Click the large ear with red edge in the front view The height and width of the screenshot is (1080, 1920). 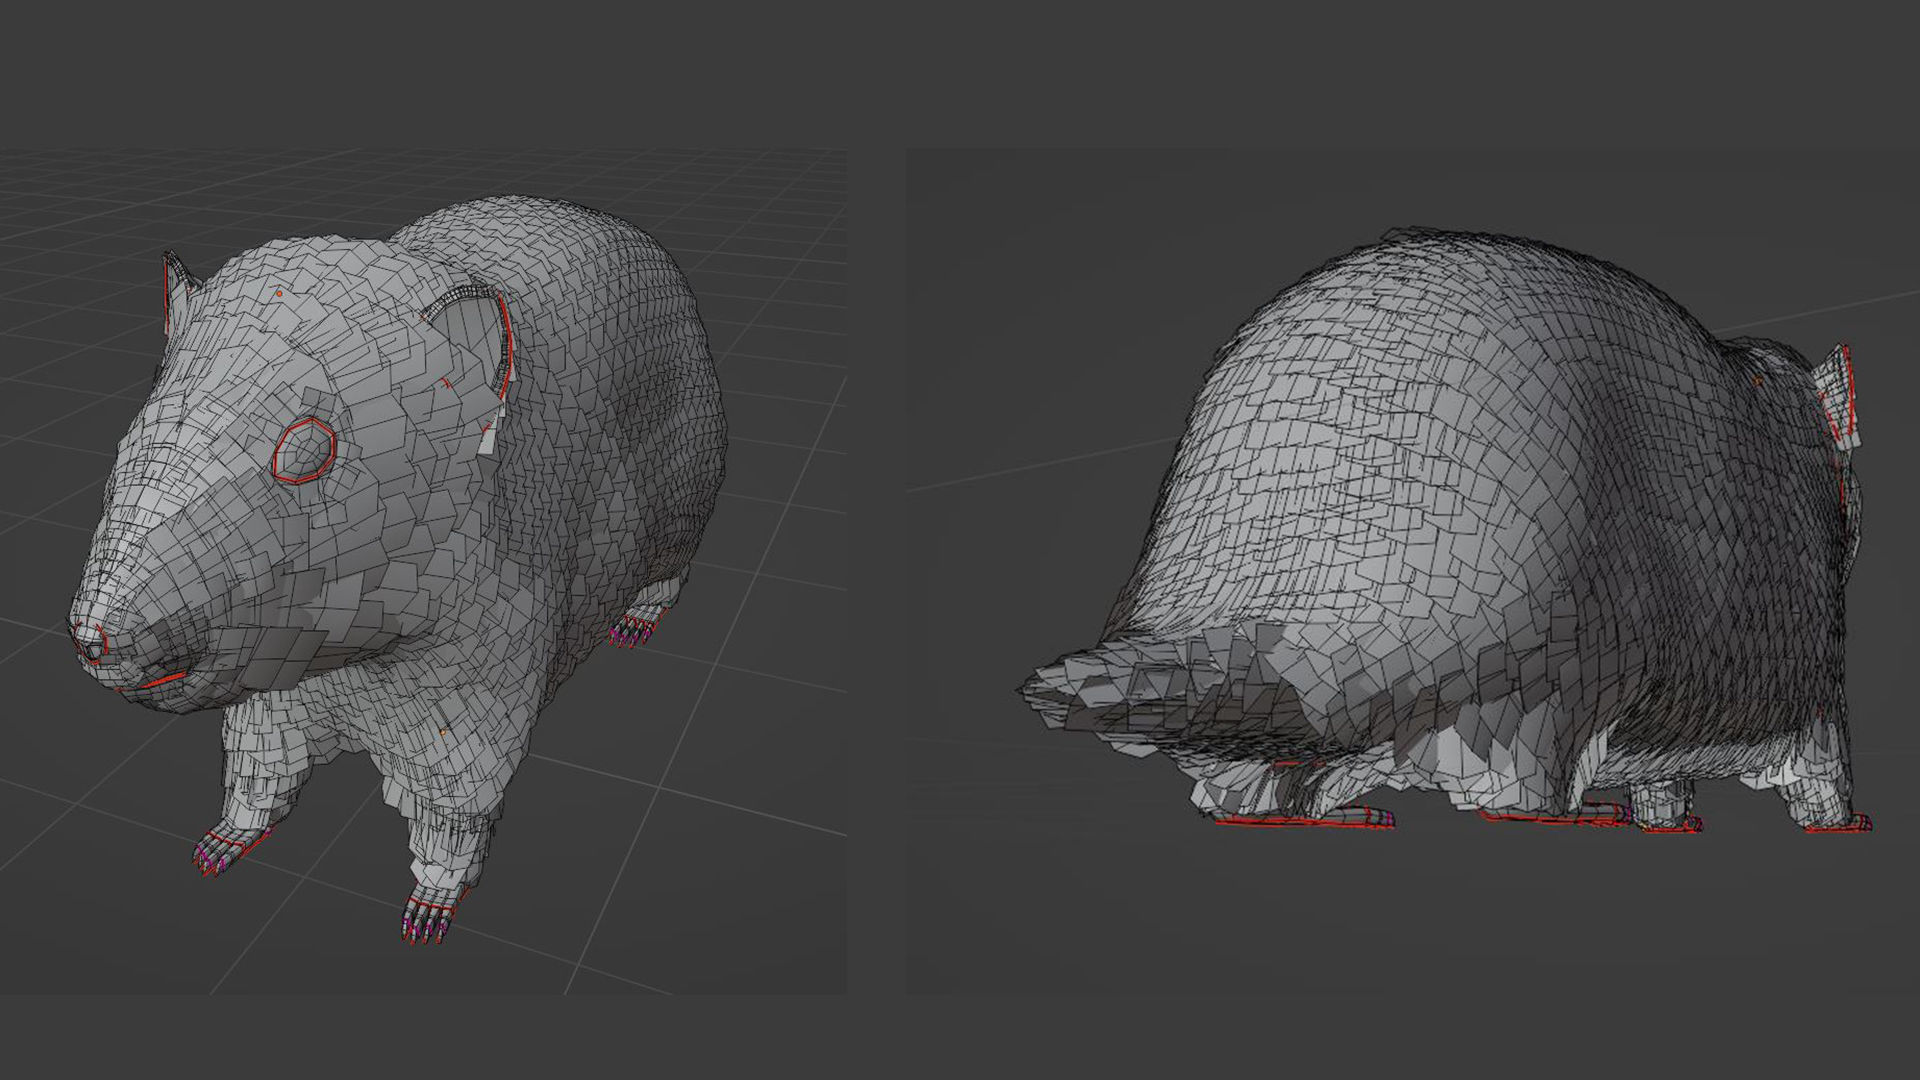coord(470,340)
